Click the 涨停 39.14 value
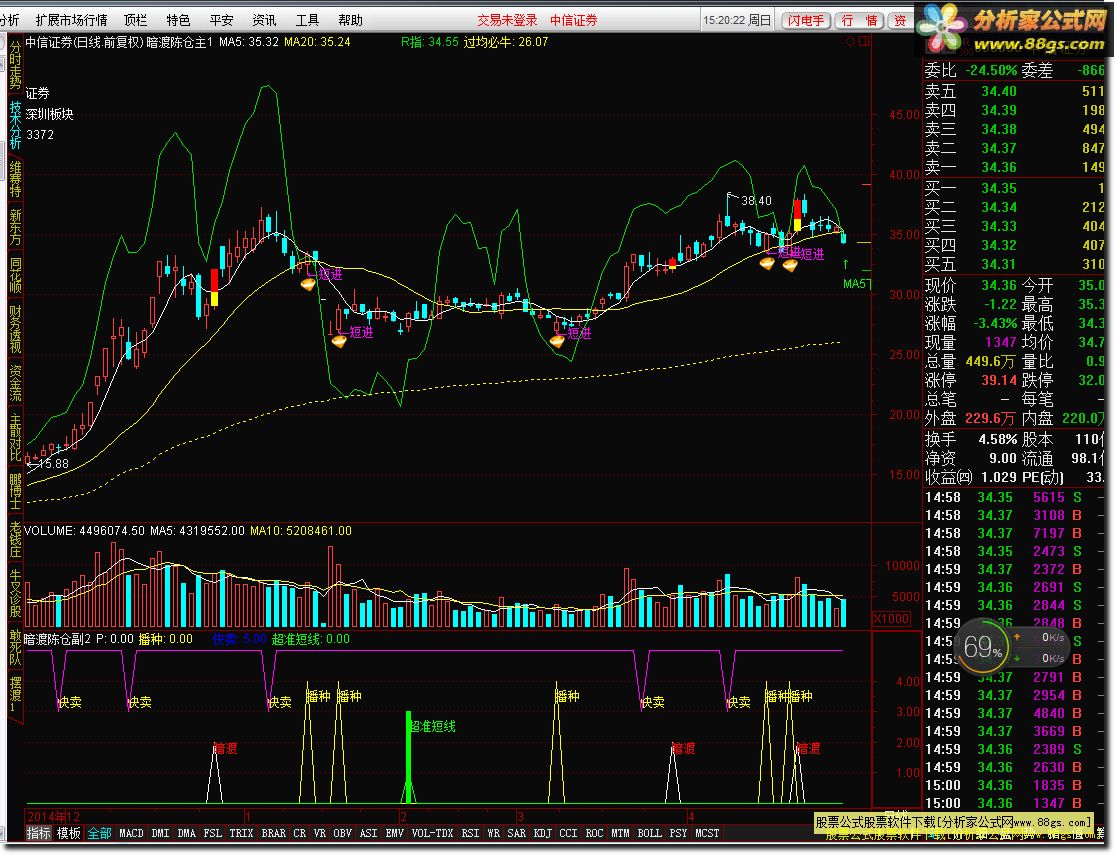The width and height of the screenshot is (1116, 855). pos(999,380)
